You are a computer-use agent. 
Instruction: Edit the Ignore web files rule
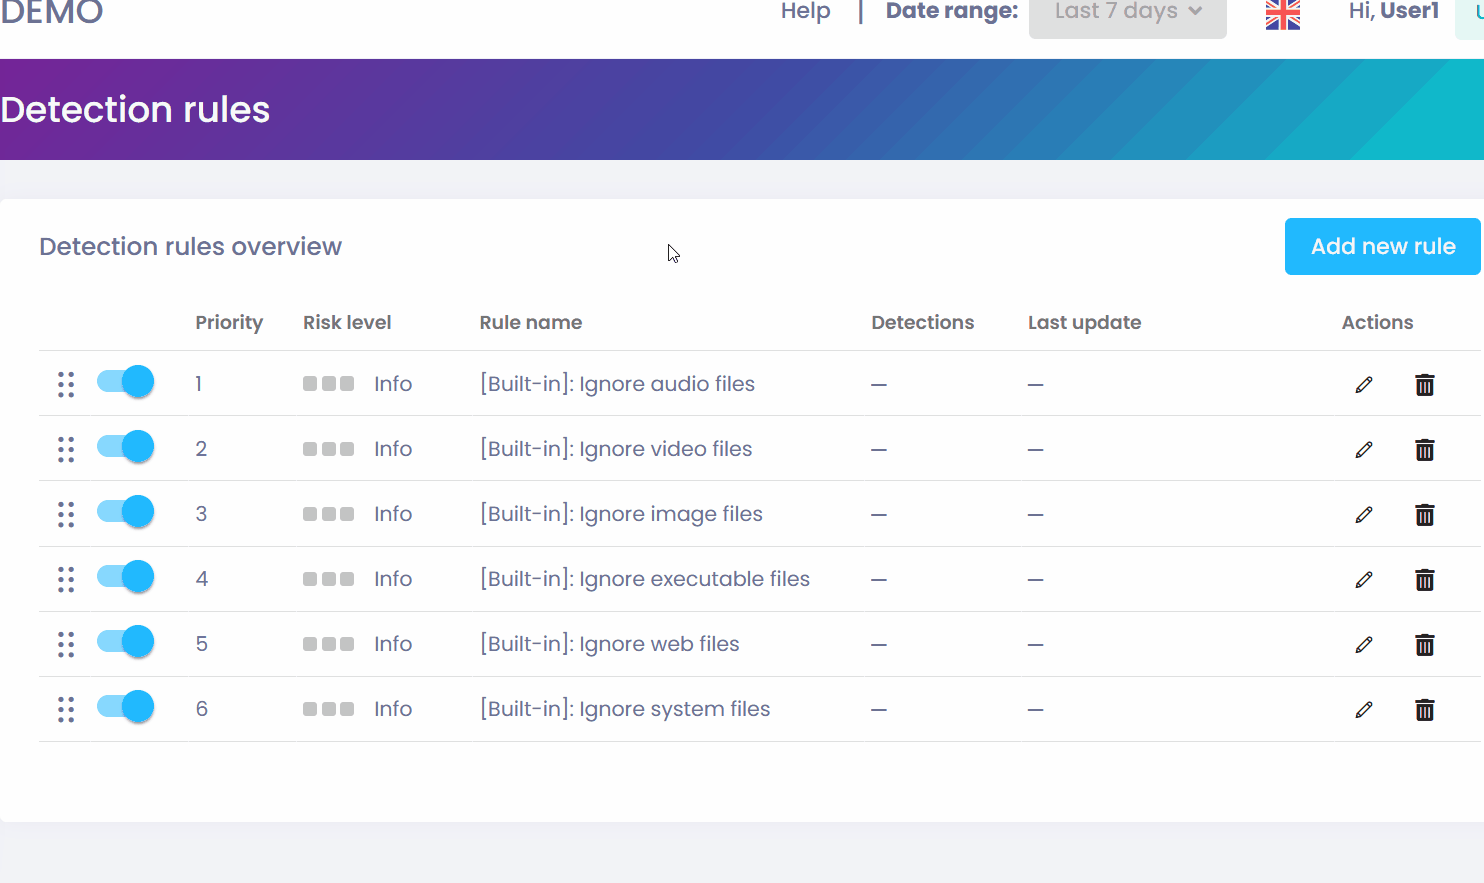click(1364, 644)
